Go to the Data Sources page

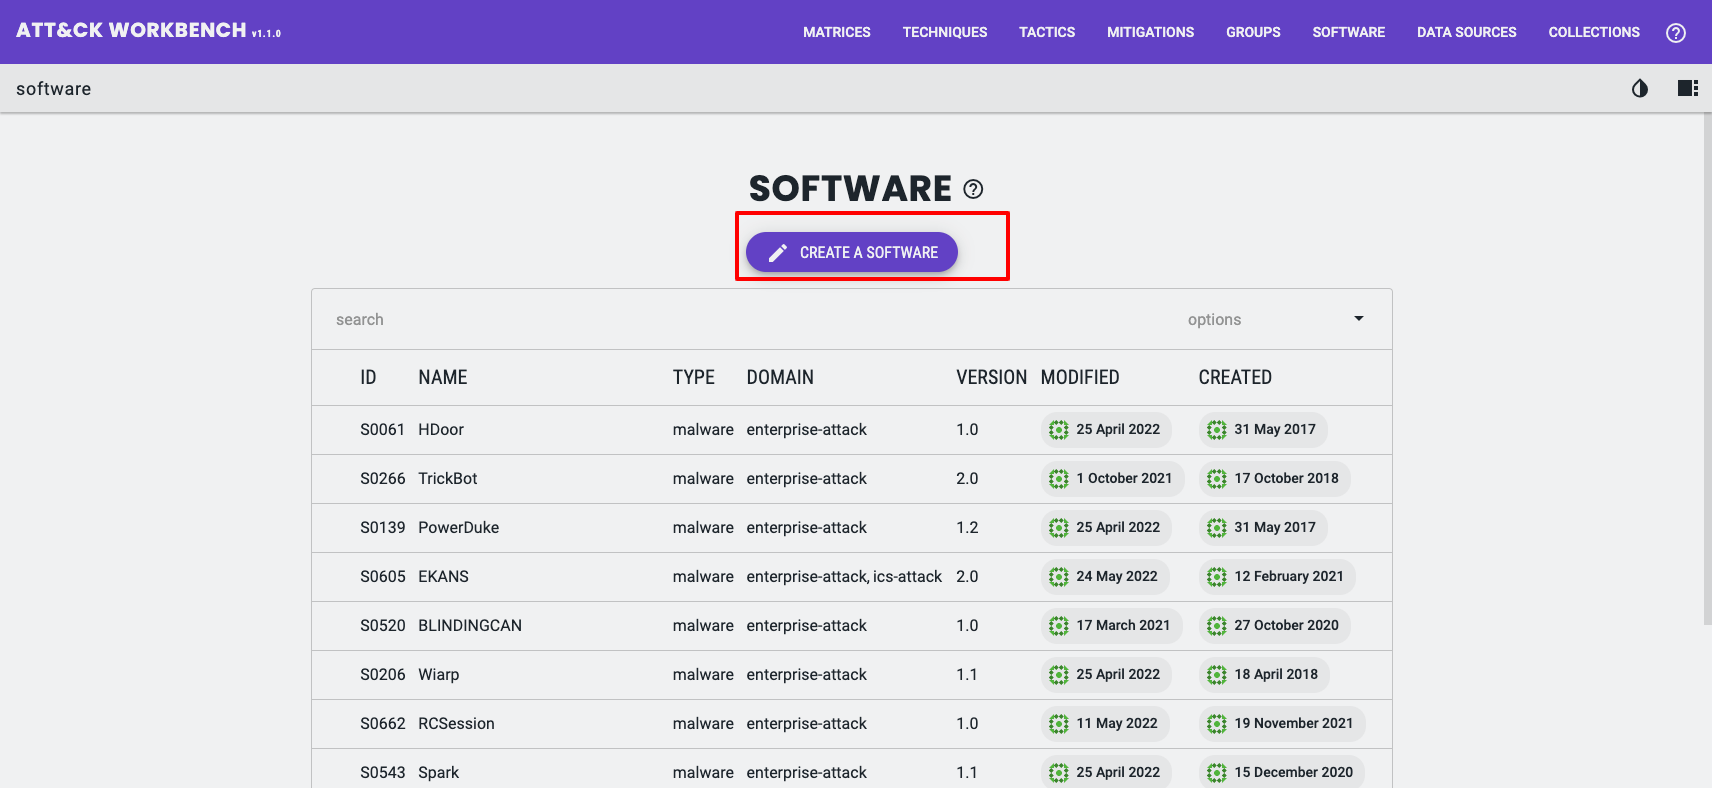[1466, 32]
